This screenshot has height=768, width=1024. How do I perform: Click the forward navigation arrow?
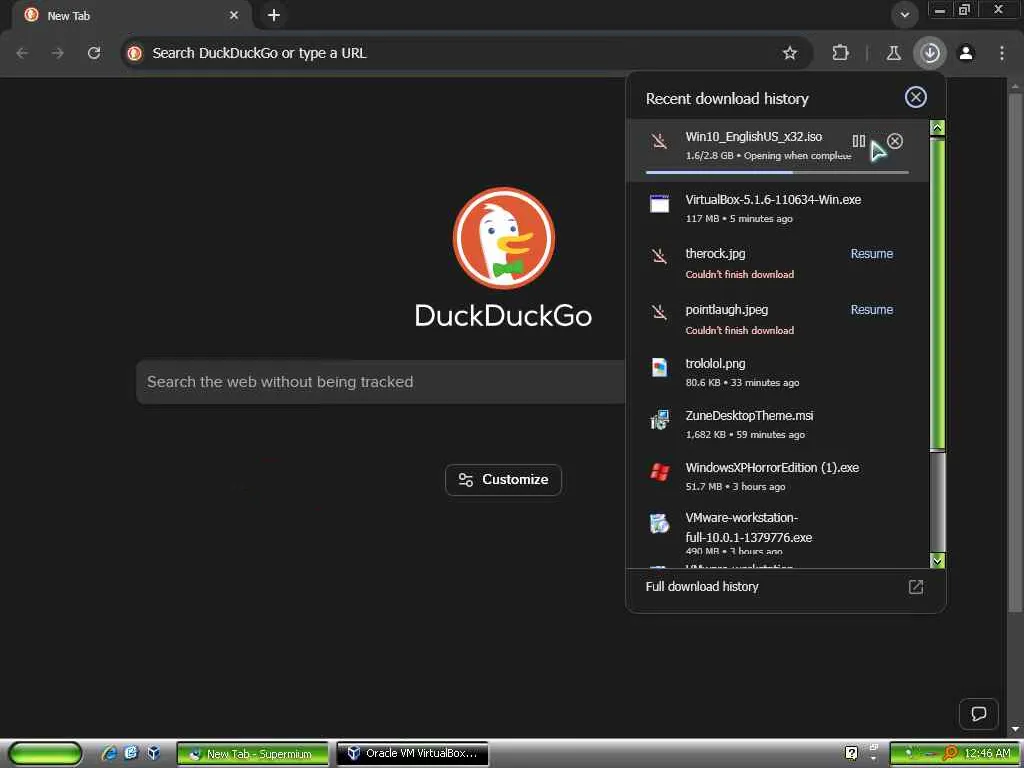[58, 53]
